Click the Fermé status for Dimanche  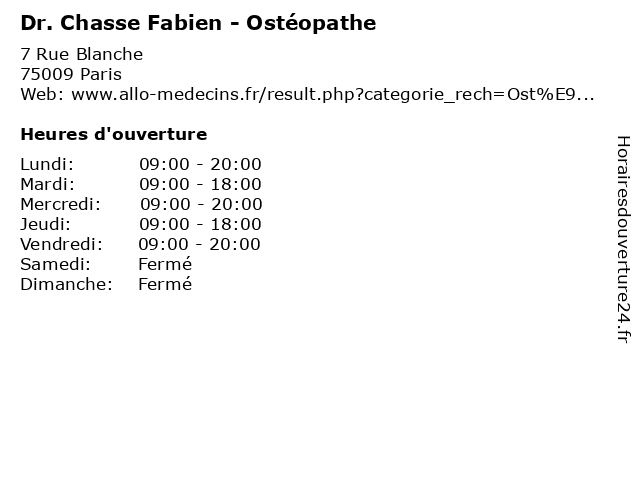[165, 284]
